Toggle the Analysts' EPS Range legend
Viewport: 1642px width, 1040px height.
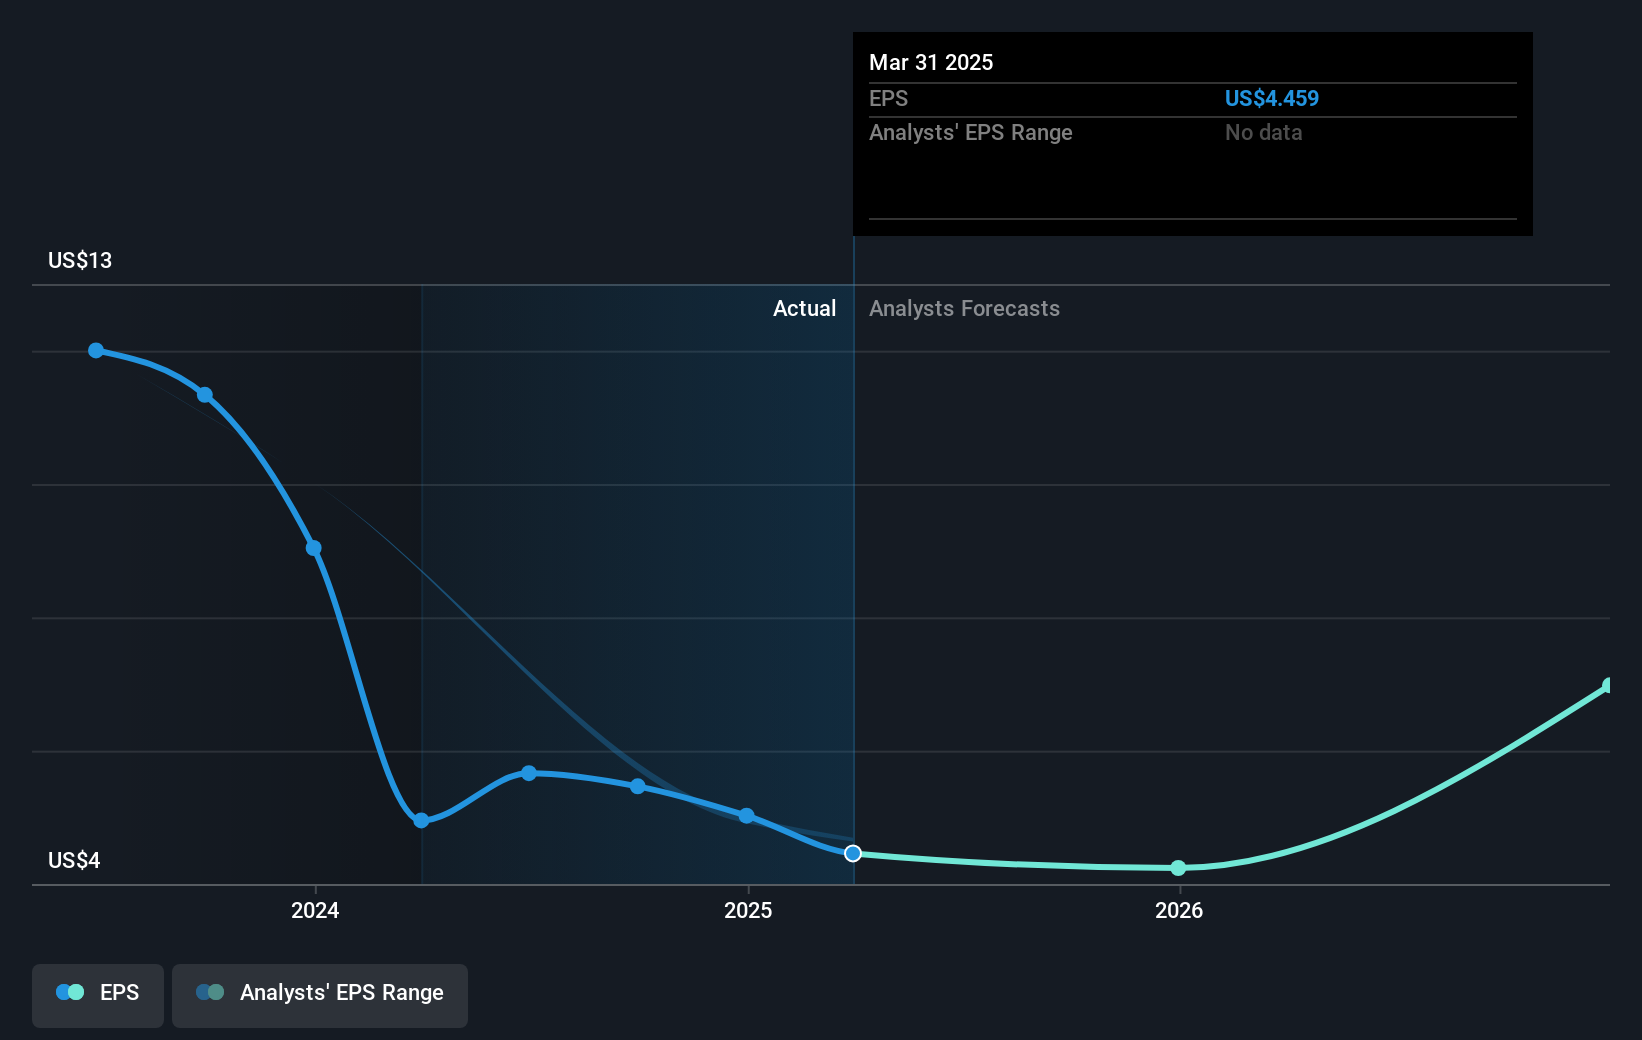320,995
